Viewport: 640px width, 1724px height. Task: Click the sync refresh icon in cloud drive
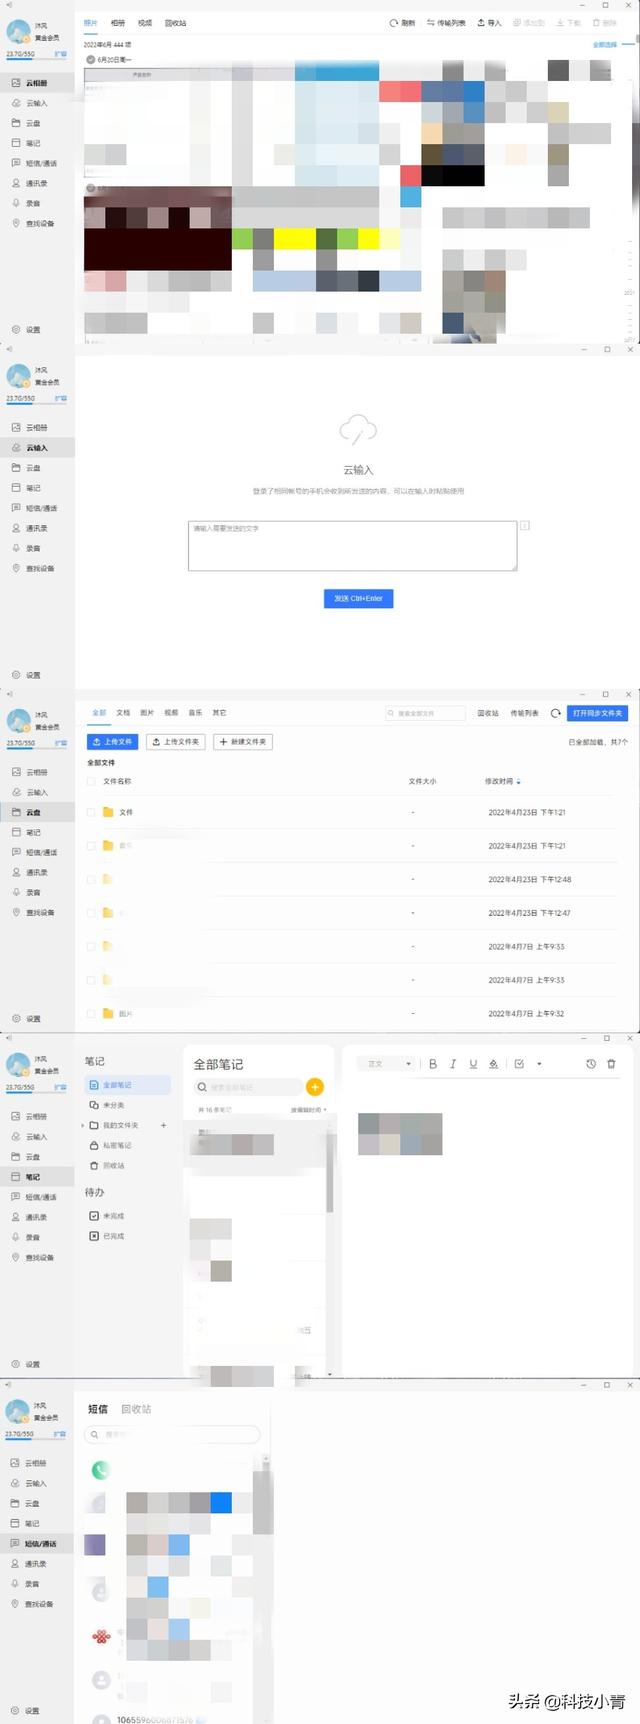pos(556,713)
